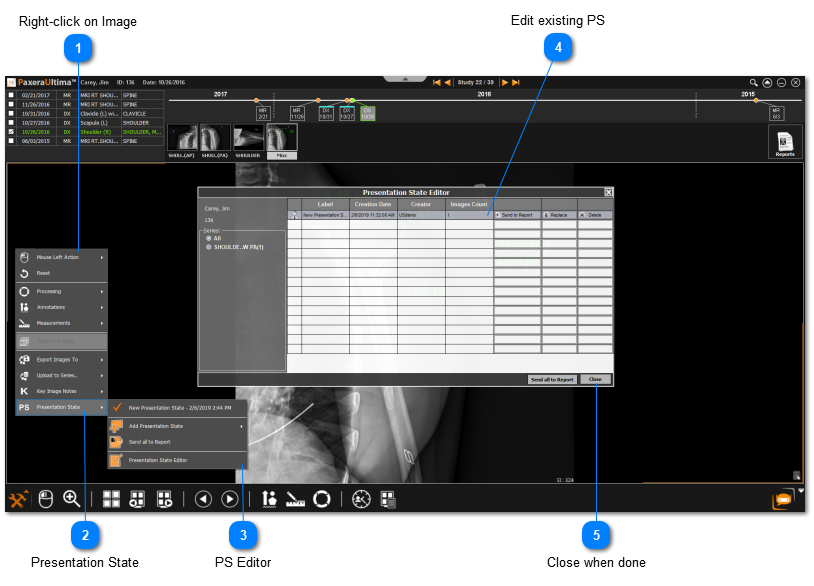Screen dimensions: 814x586
Task: Click the MR 2/21 timeline marker
Action: 262,113
